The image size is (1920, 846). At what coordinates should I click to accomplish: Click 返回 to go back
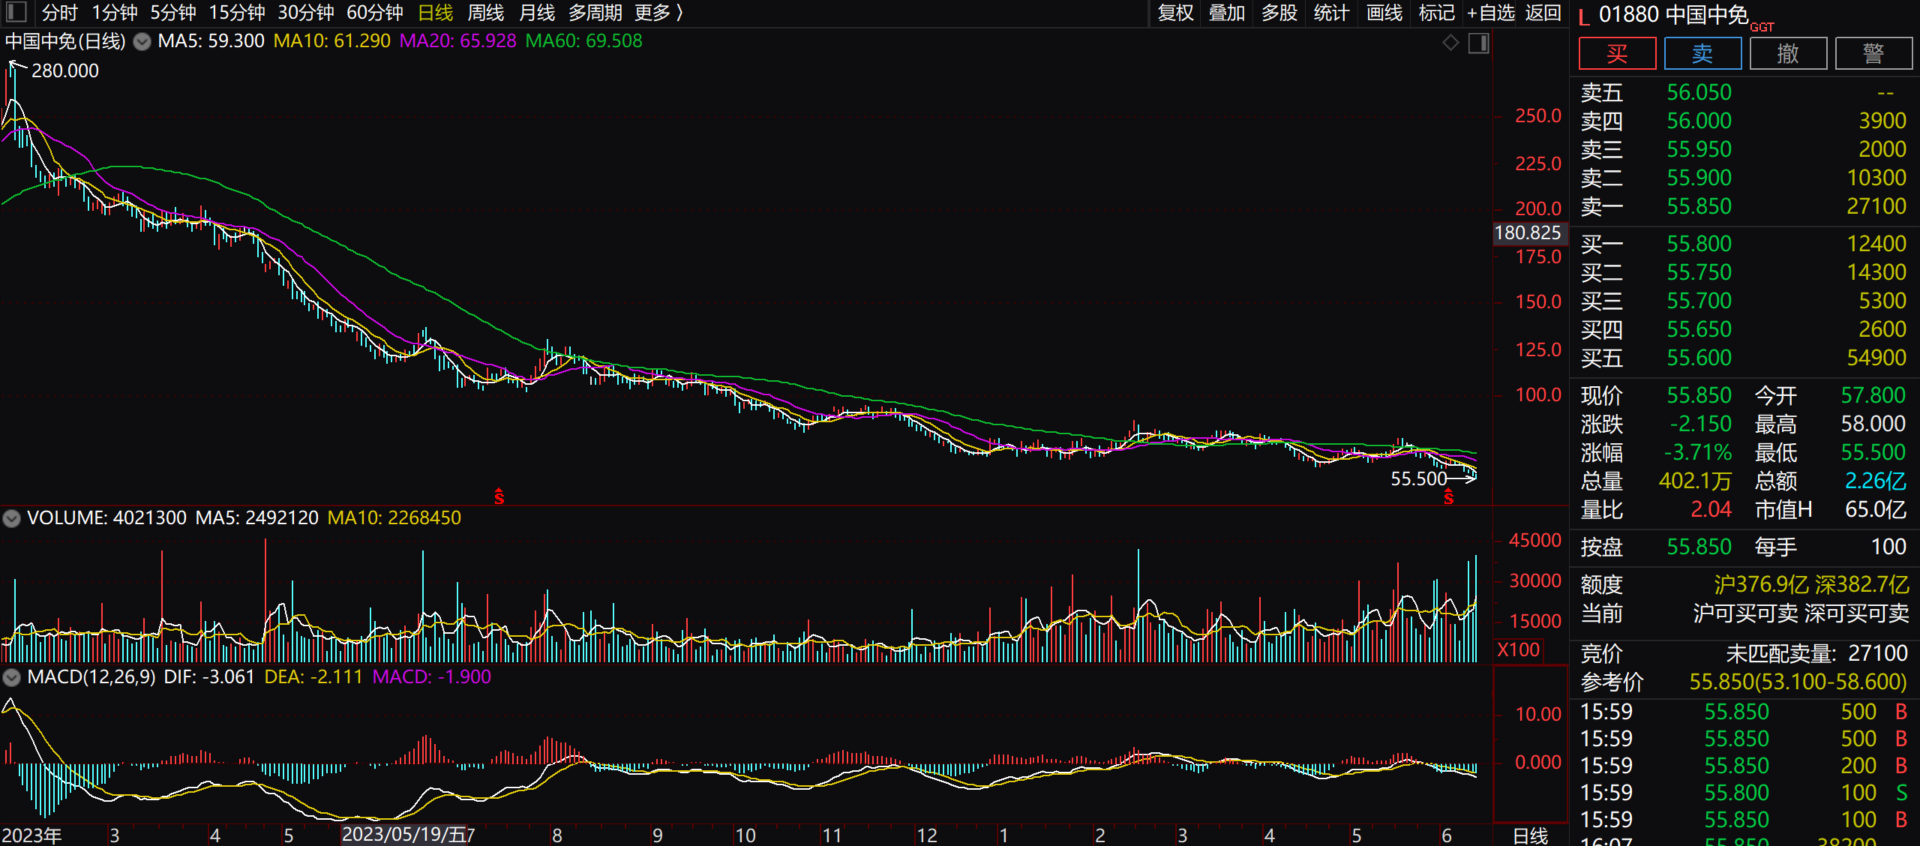click(x=1543, y=13)
